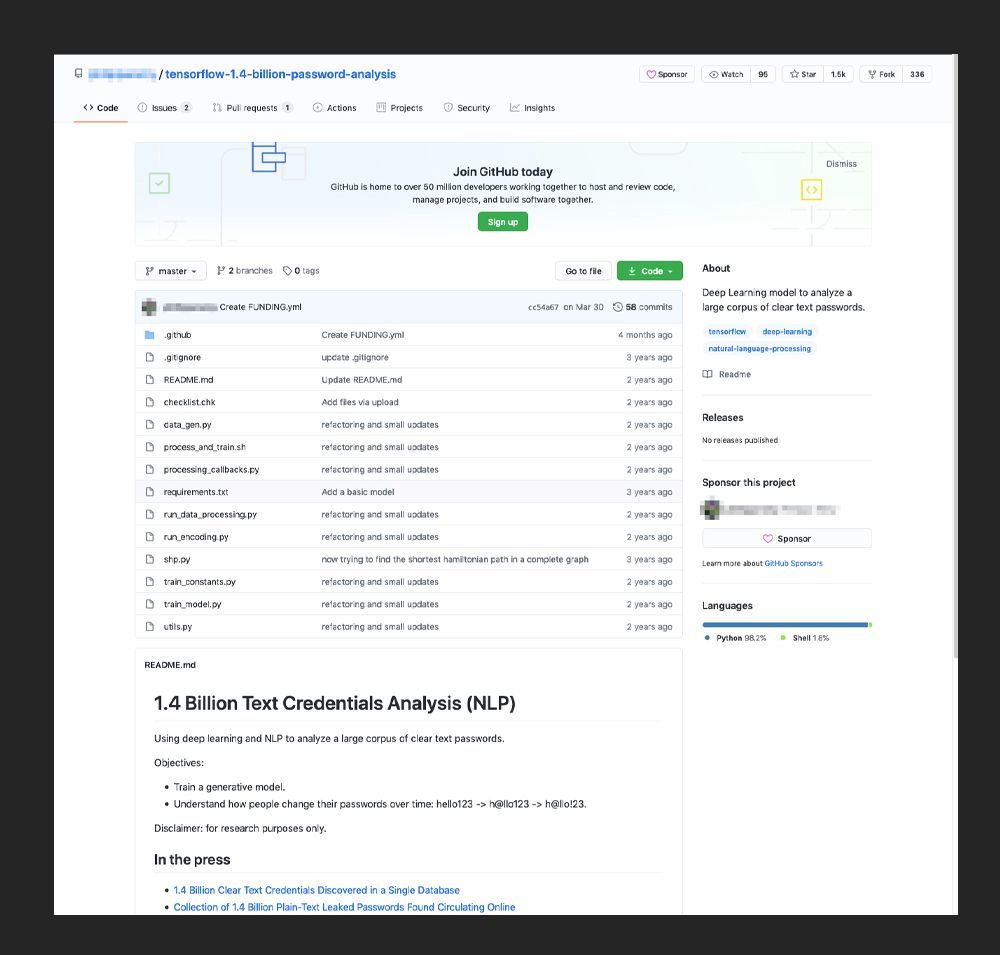Image resolution: width=1000 pixels, height=955 pixels.
Task: Open the train_model.py file
Action: coord(192,604)
